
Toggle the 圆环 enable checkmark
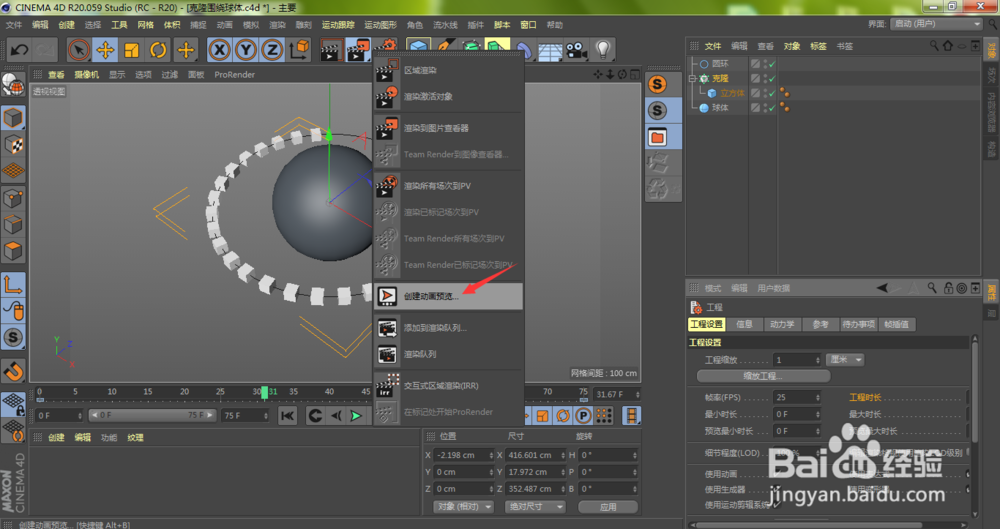(x=772, y=64)
